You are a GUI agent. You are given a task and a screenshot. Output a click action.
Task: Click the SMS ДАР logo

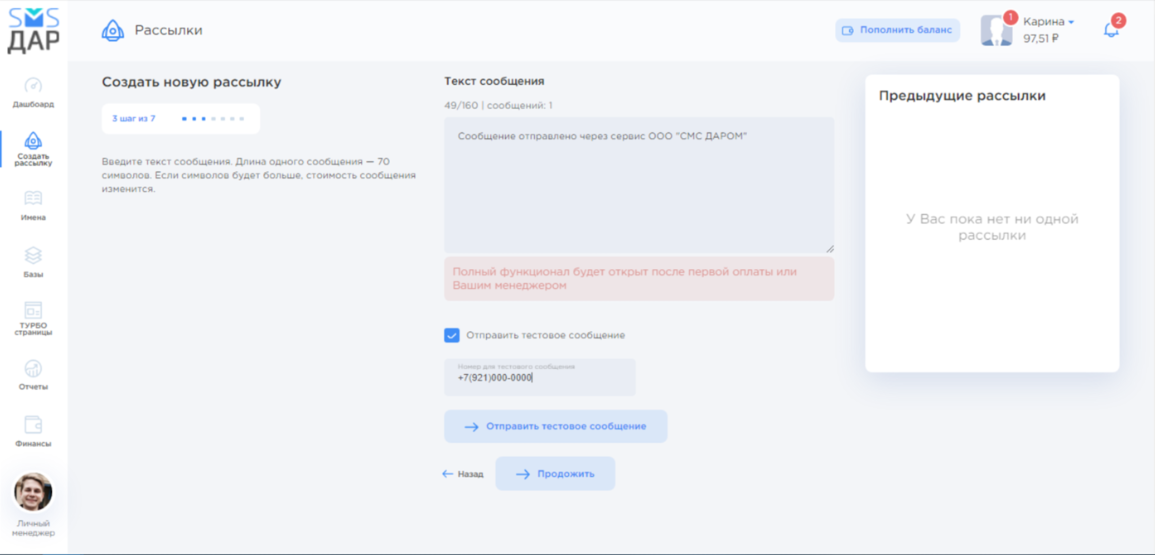[x=34, y=30]
